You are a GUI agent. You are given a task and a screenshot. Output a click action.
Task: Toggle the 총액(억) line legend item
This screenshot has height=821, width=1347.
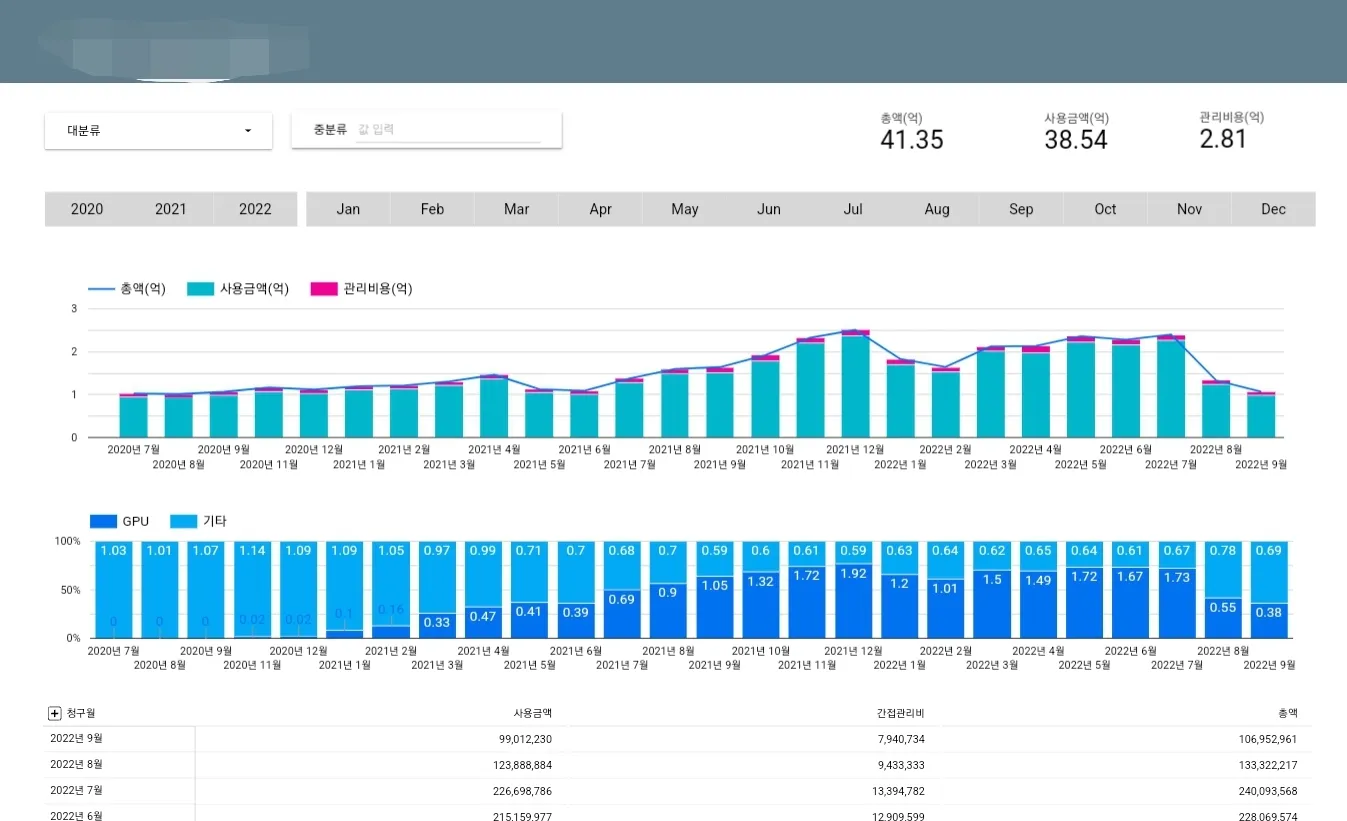click(127, 289)
